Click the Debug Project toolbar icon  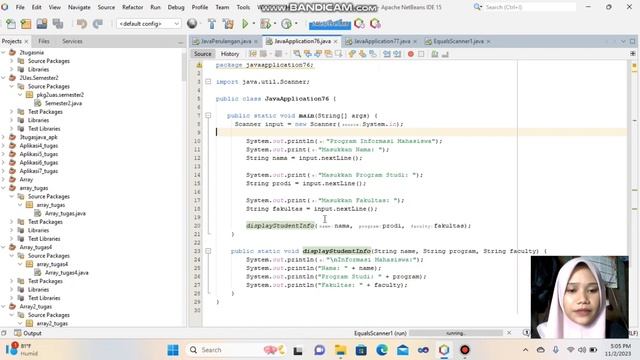(265, 24)
